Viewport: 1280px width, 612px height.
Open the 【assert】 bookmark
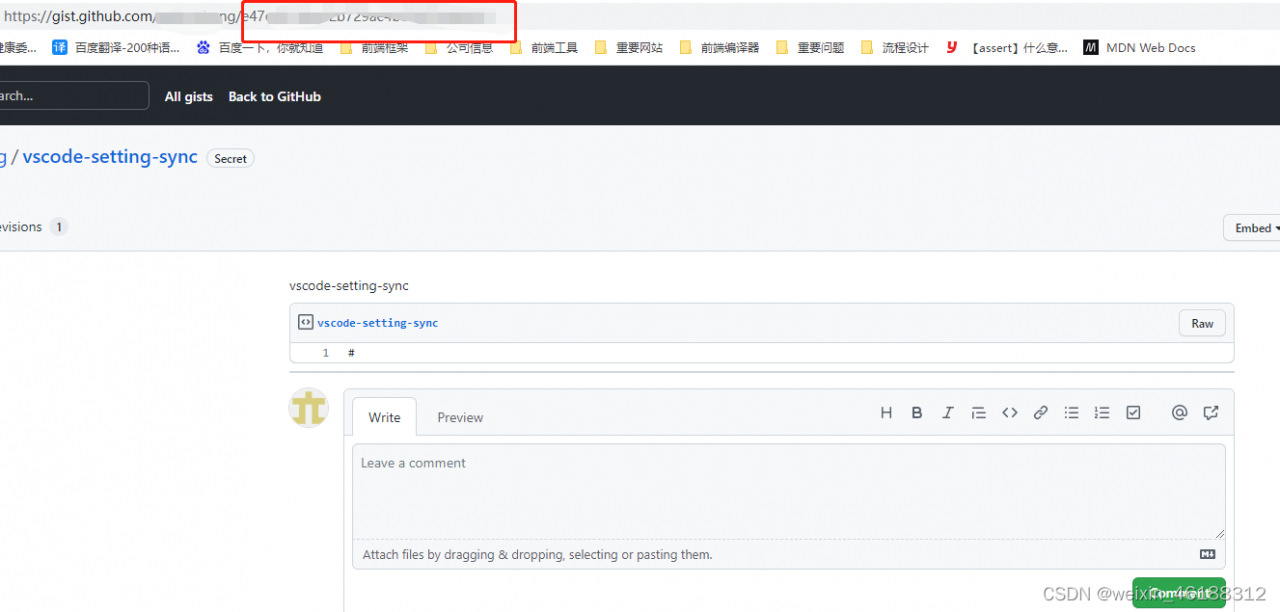click(x=1007, y=47)
